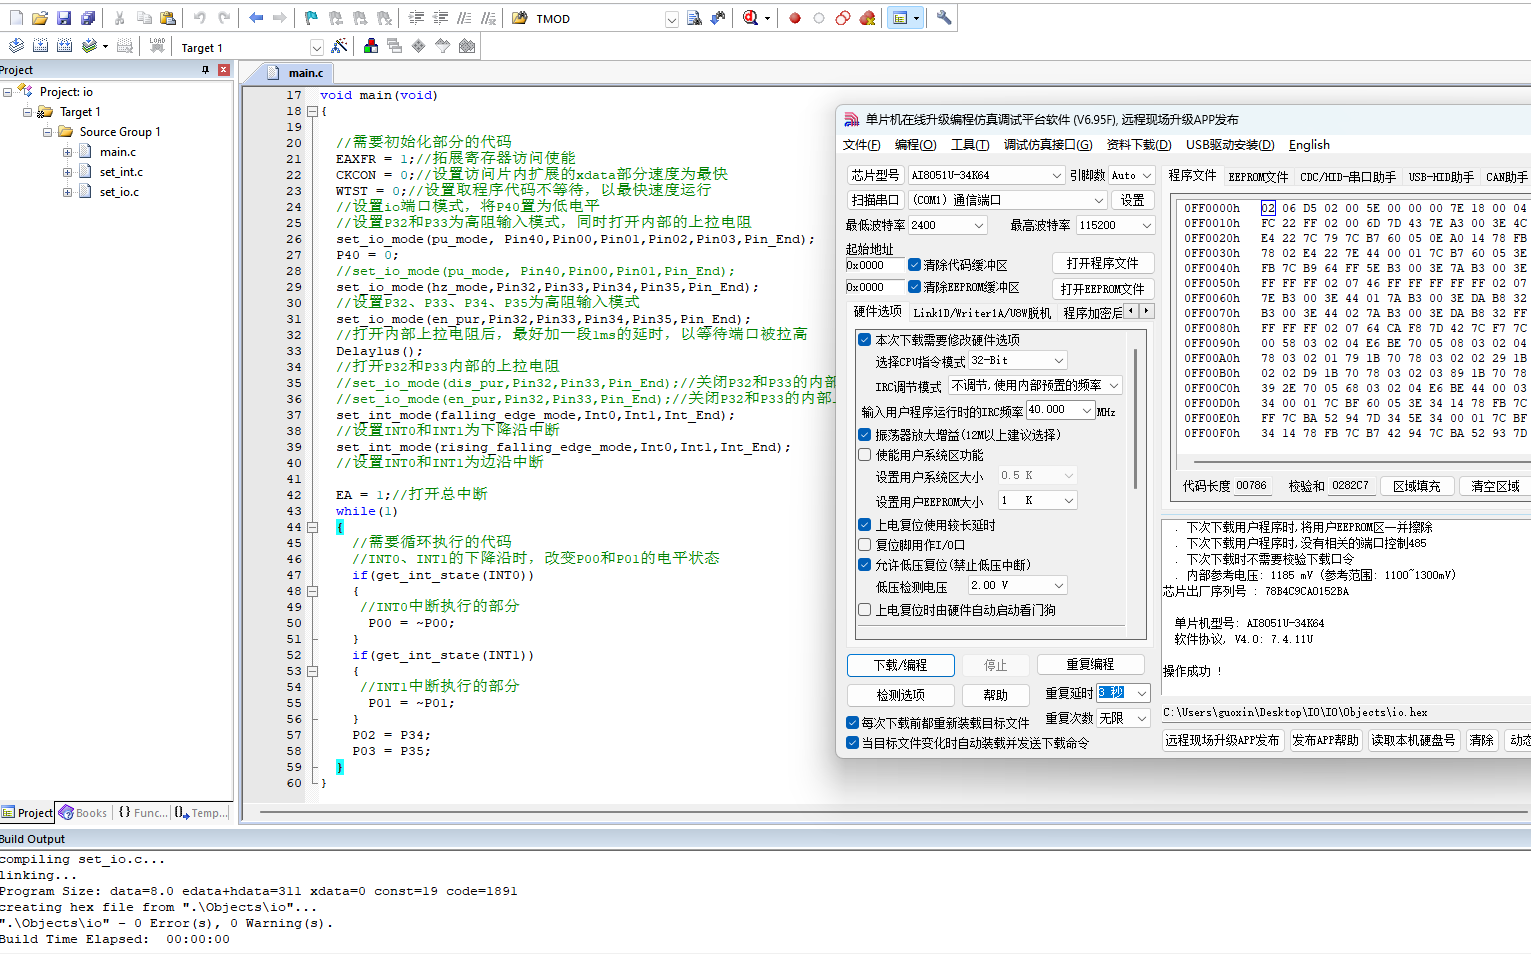This screenshot has width=1531, height=954.
Task: Expand the 最高波特率 115200 dropdown
Action: (1116, 225)
